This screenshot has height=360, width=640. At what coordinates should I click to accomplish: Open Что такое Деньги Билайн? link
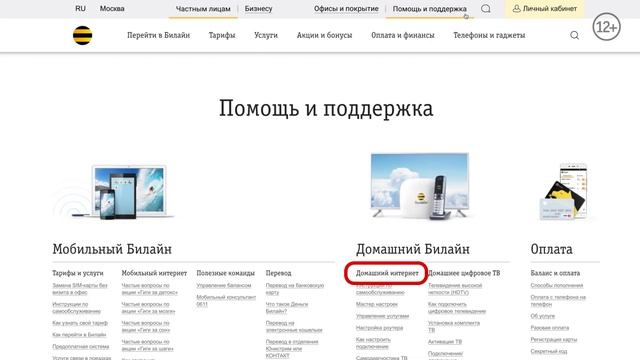287,308
